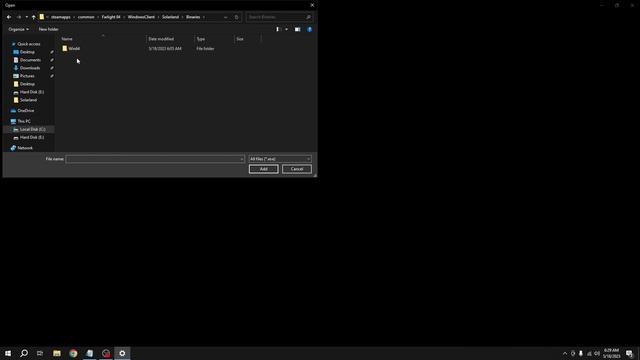Select Quick access in navigation pane
This screenshot has width=640, height=360.
(29, 44)
